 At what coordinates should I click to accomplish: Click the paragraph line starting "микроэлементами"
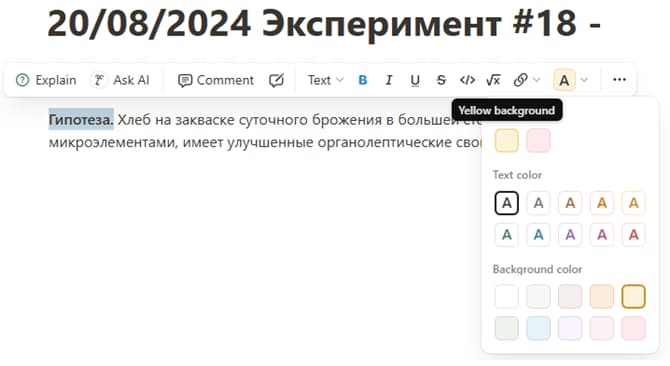coord(265,142)
